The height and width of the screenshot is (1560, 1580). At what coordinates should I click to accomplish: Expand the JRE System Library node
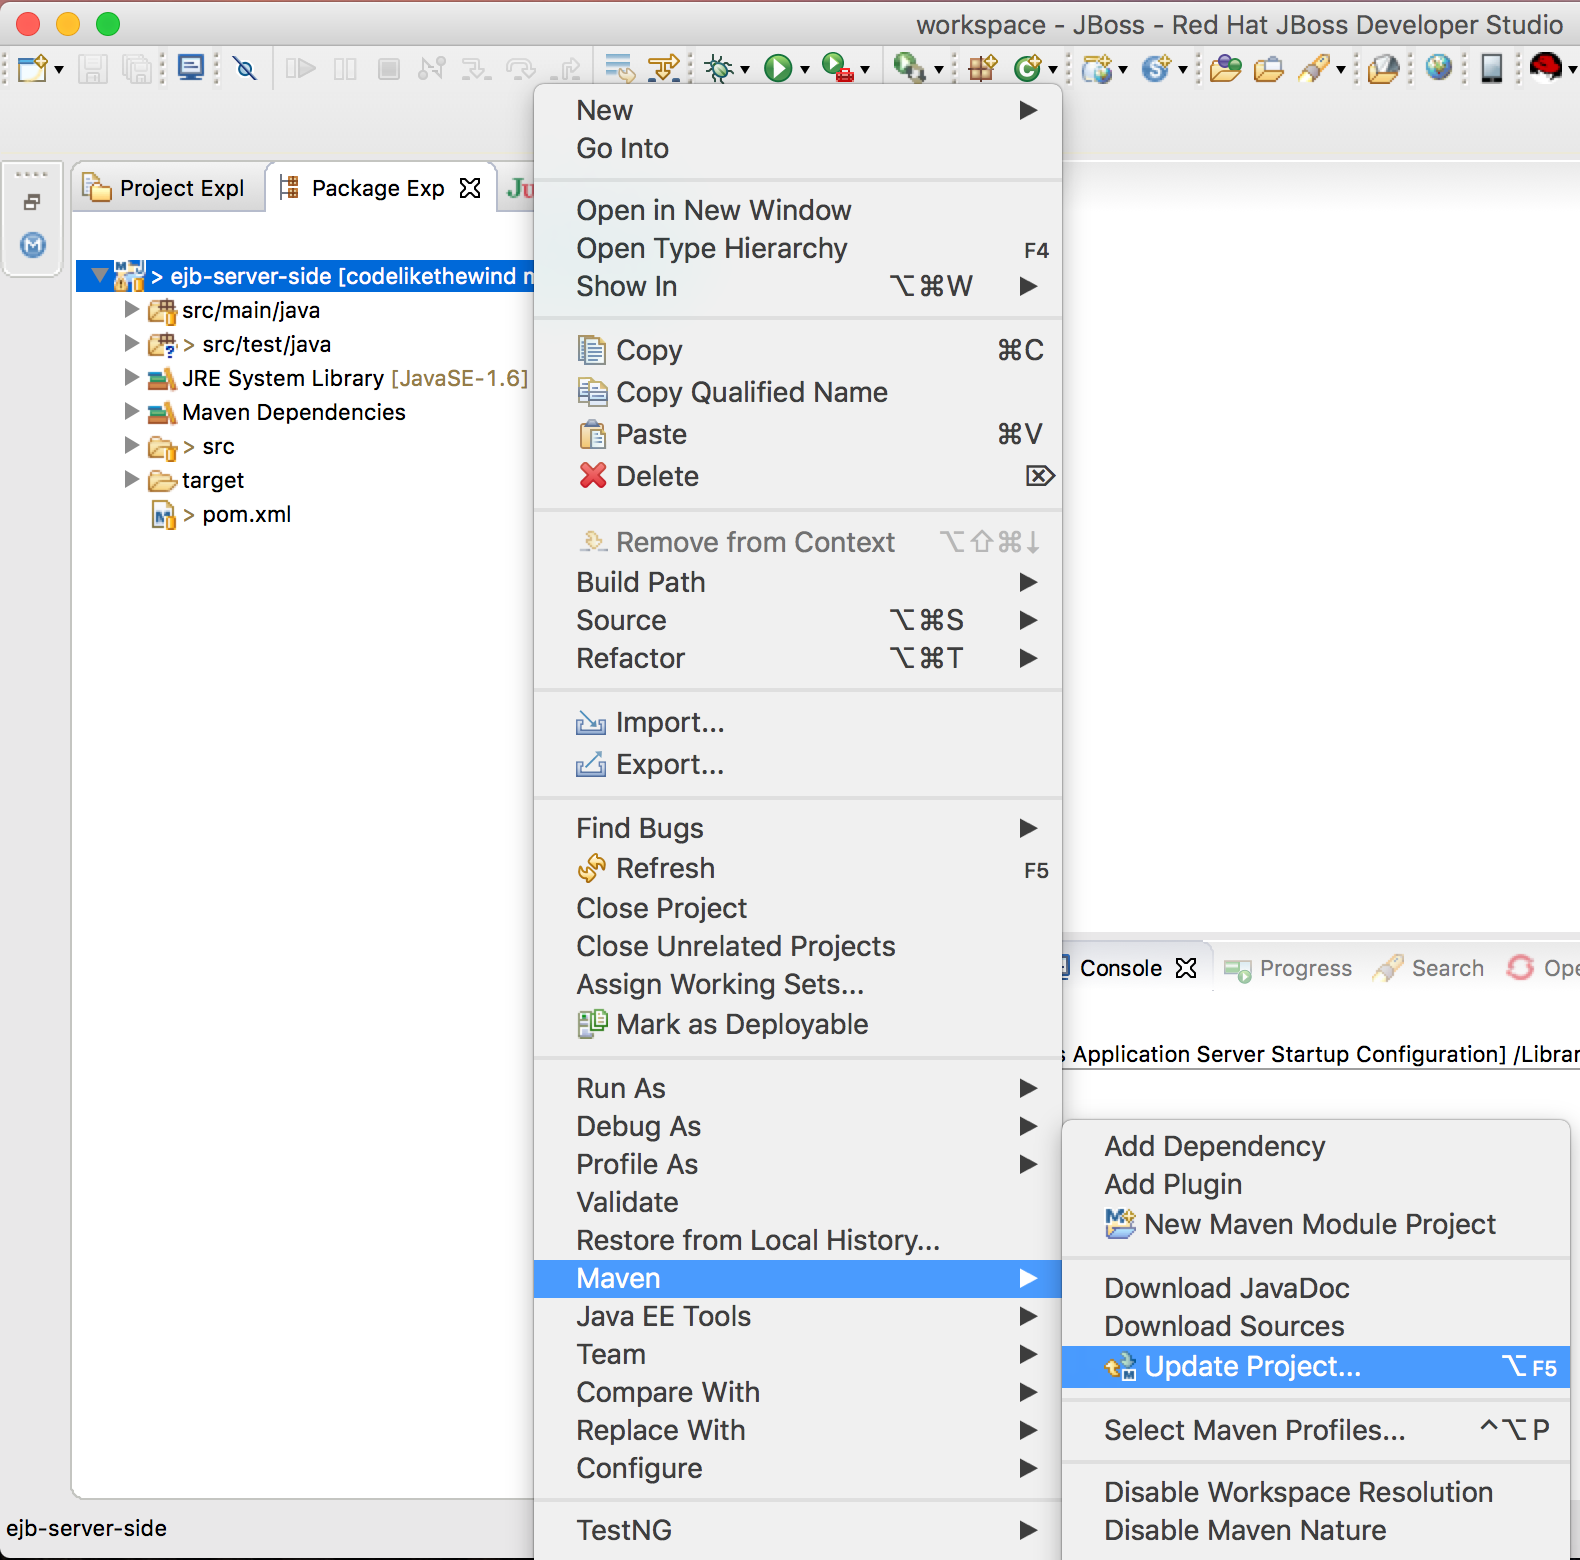click(x=131, y=377)
